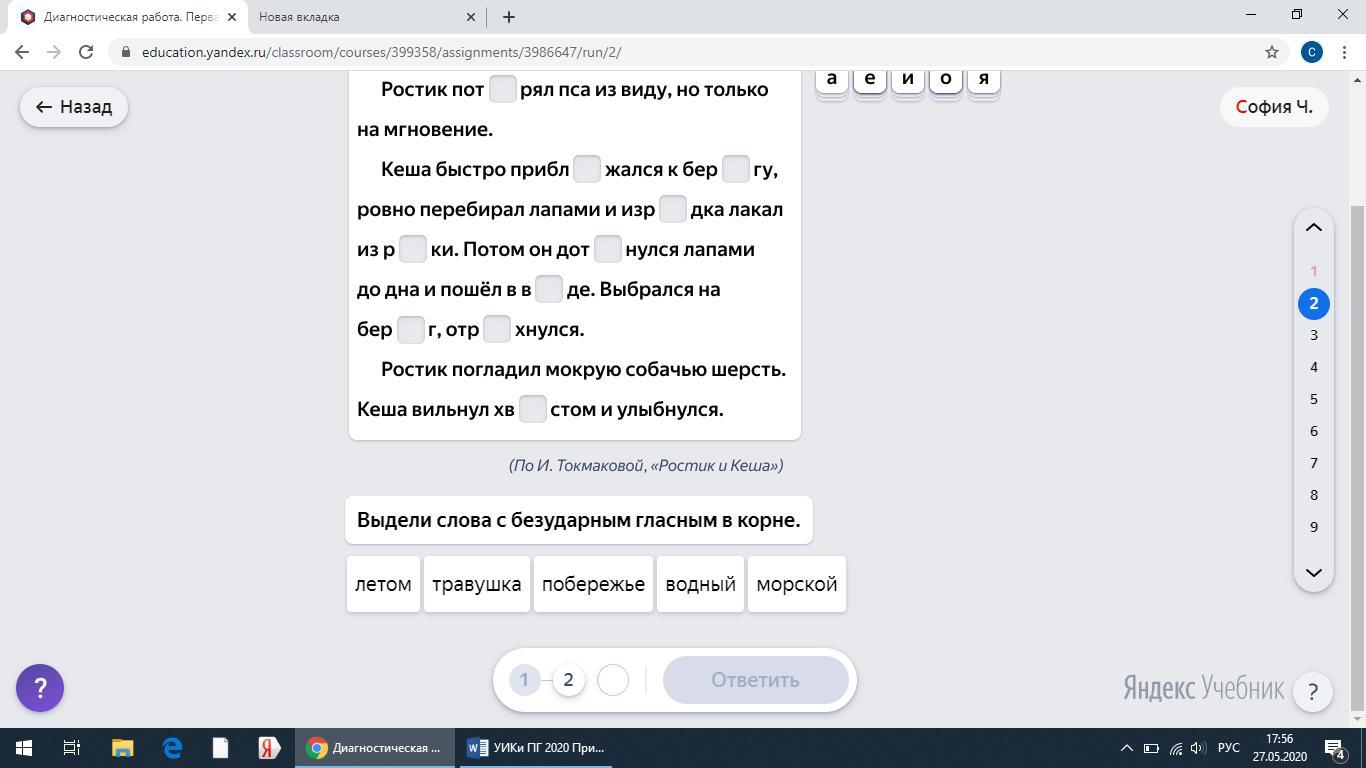Open Chrome profile avatar C
The height and width of the screenshot is (768, 1366).
(1312, 52)
